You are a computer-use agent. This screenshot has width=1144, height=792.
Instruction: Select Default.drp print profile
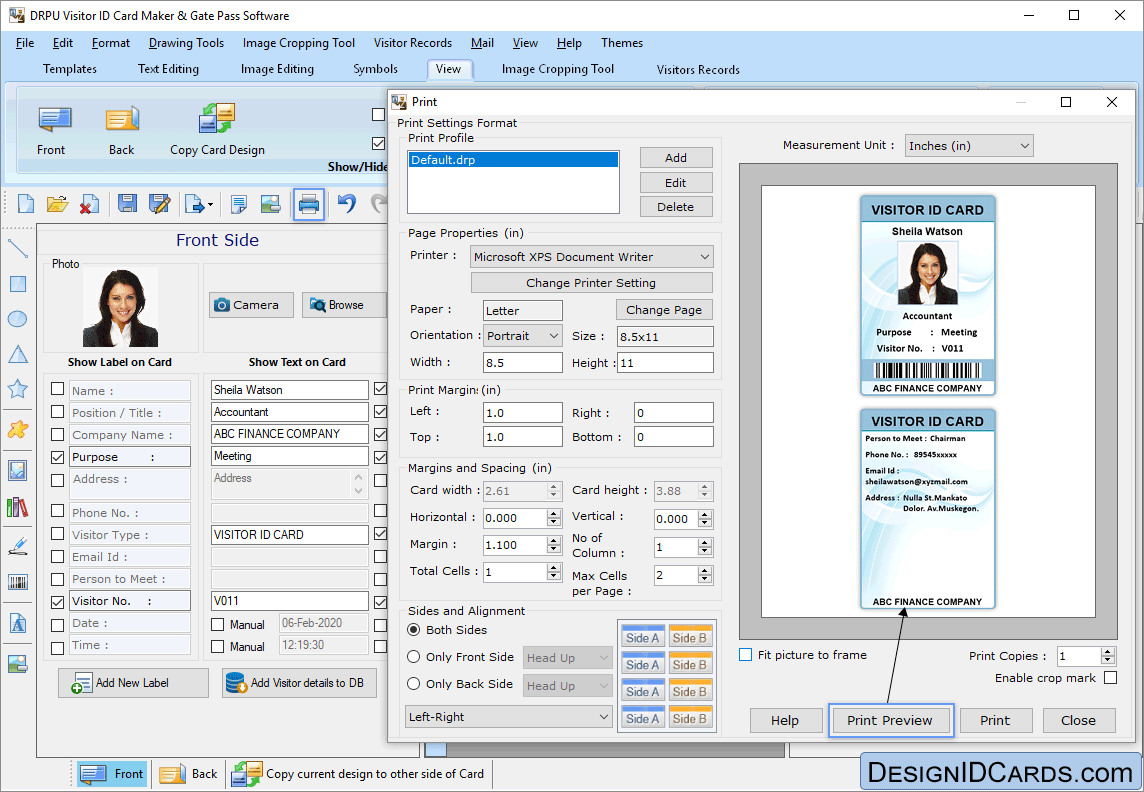point(513,160)
